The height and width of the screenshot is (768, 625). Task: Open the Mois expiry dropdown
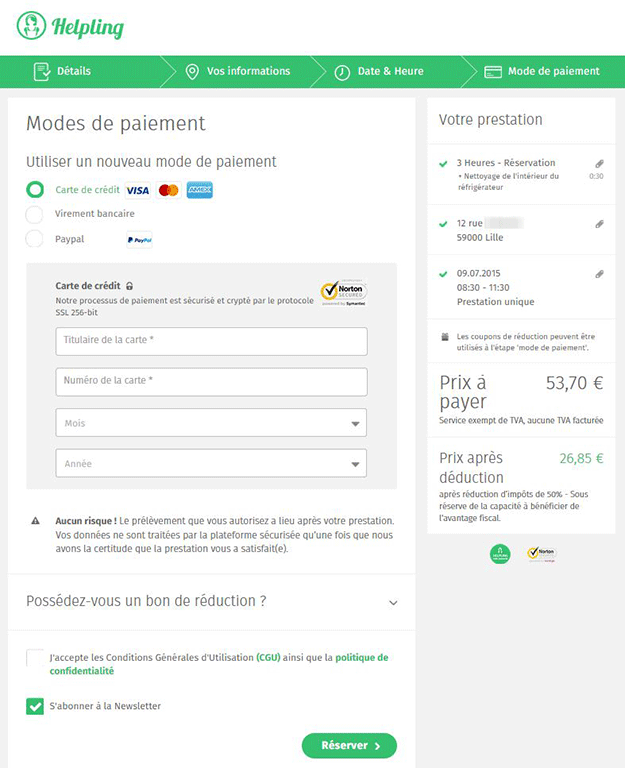coord(211,423)
